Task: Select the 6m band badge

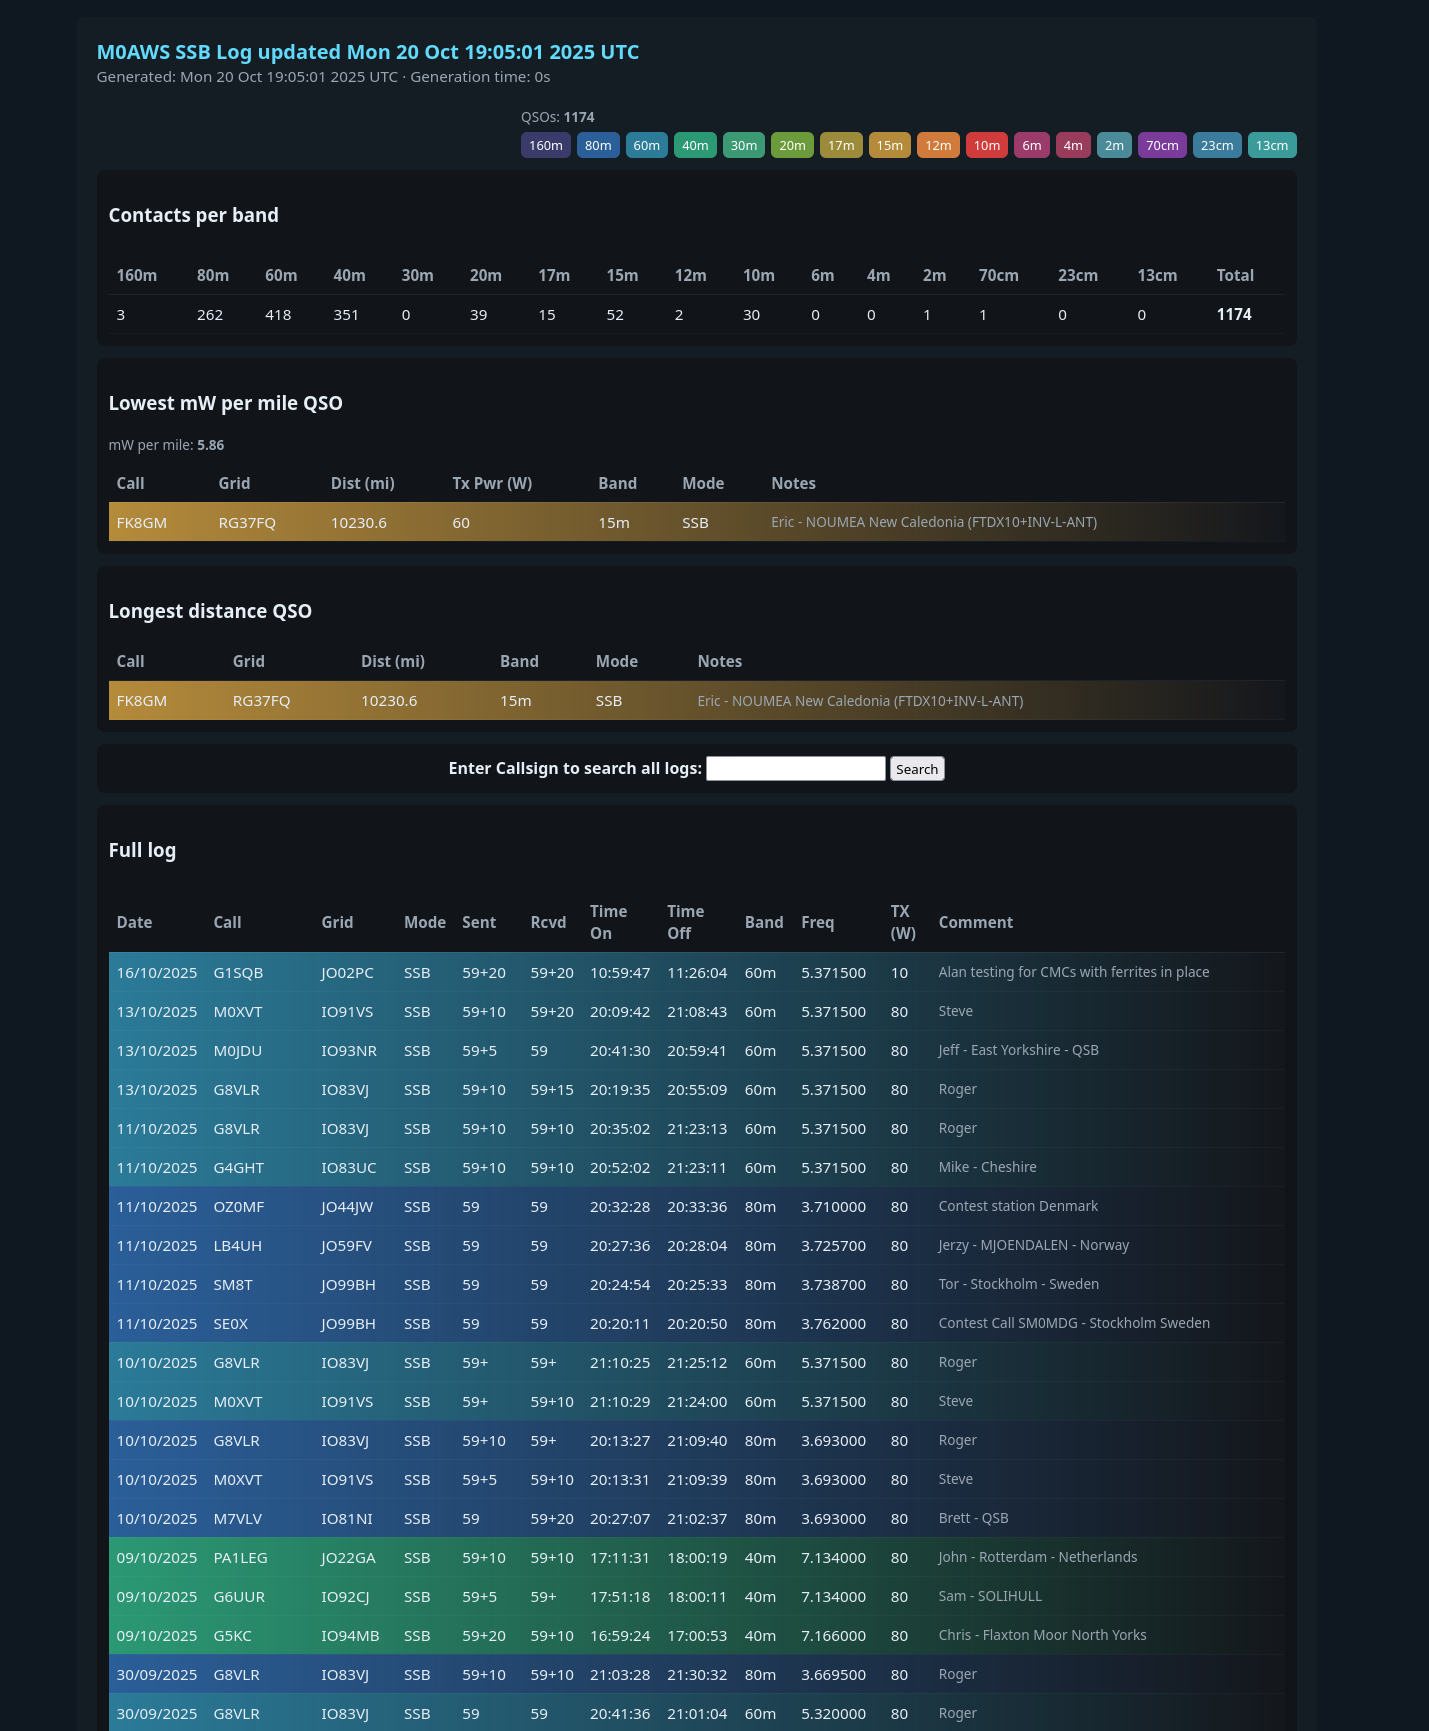Action: [1032, 145]
